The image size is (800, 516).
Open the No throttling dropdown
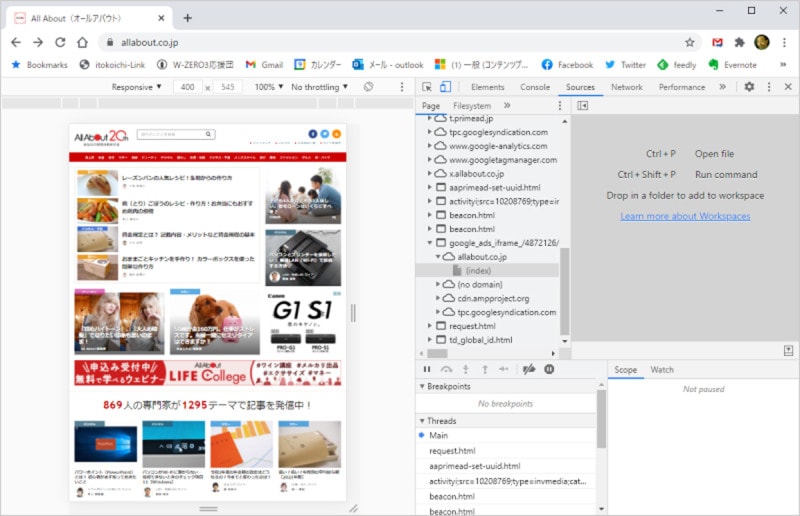click(319, 87)
